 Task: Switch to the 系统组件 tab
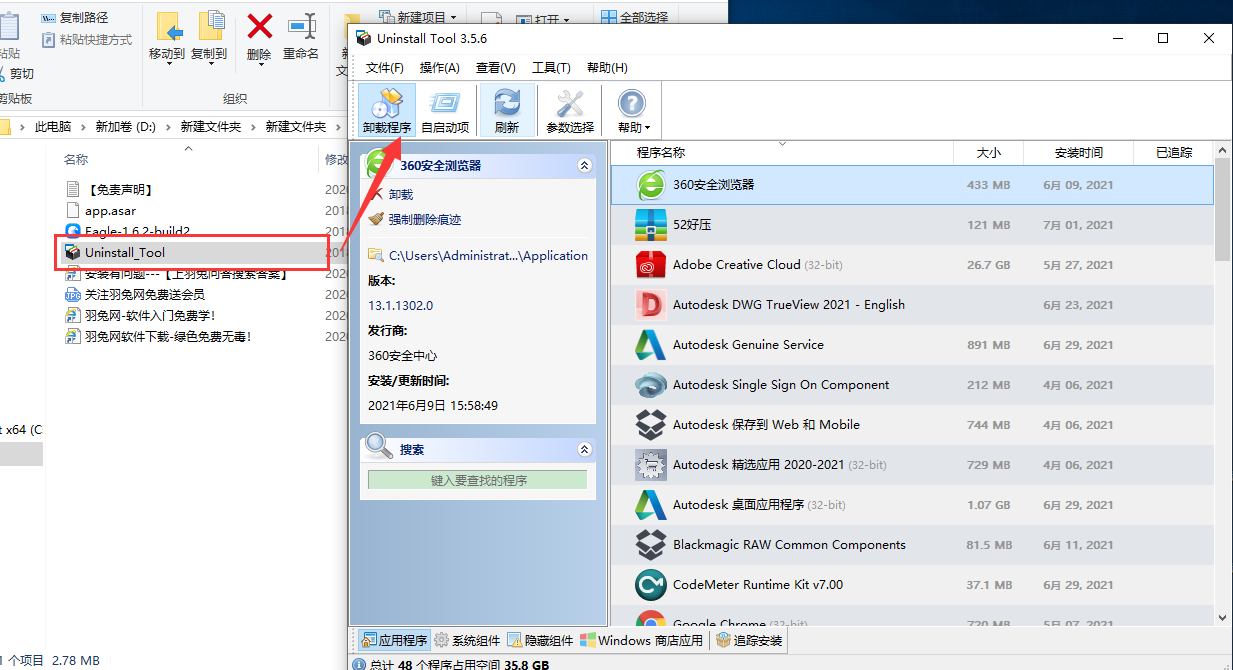coord(467,640)
